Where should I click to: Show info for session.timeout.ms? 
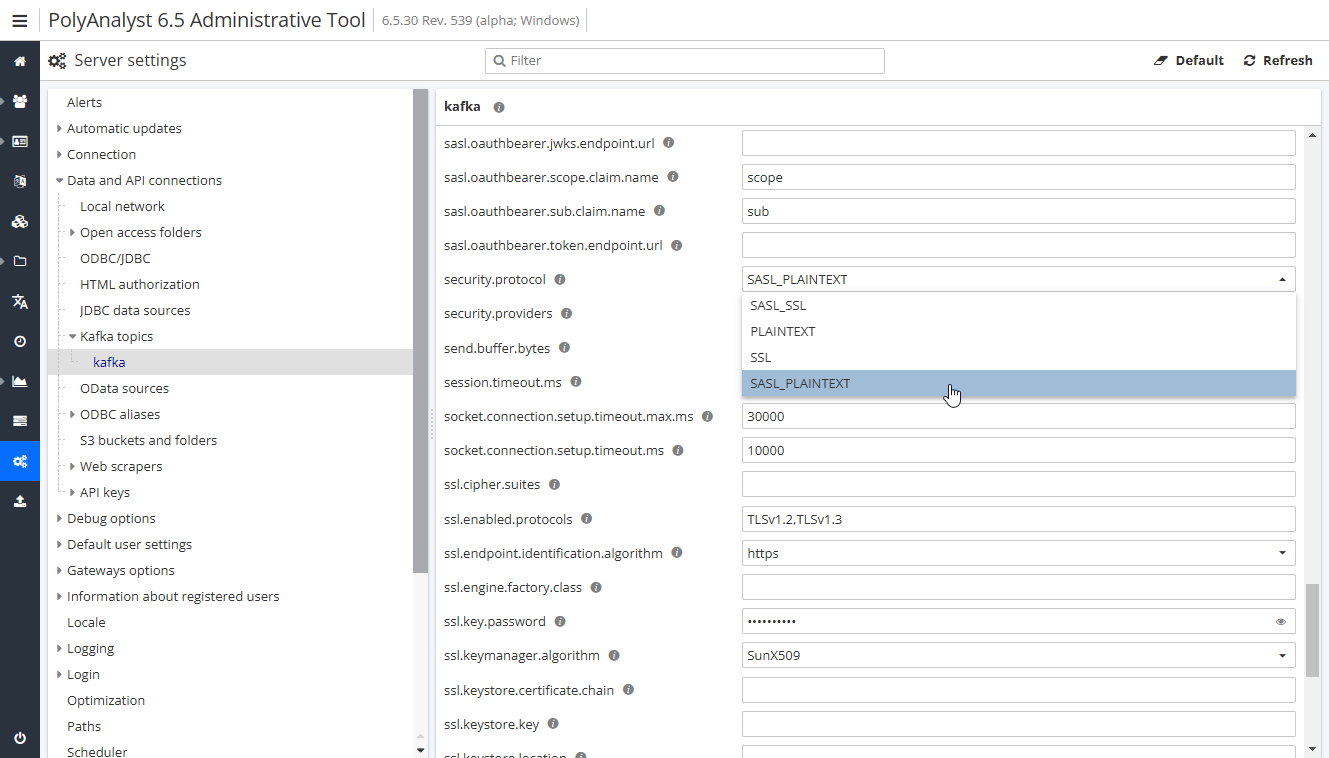576,382
